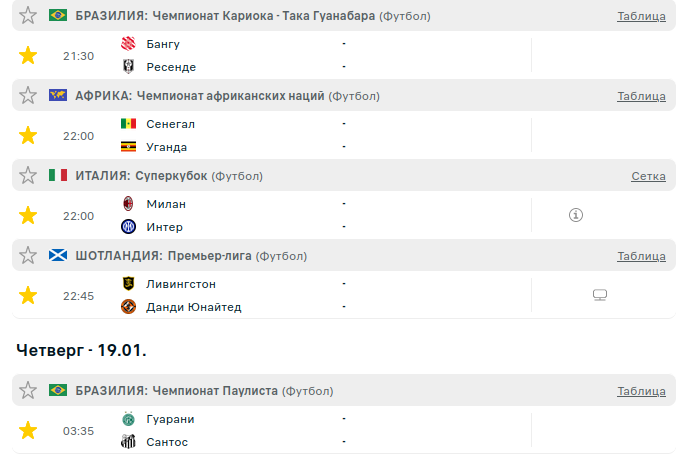Viewport: 688px width, 461px height.
Task: Unstar the Livingston vs Dundee United match
Action: tap(28, 295)
